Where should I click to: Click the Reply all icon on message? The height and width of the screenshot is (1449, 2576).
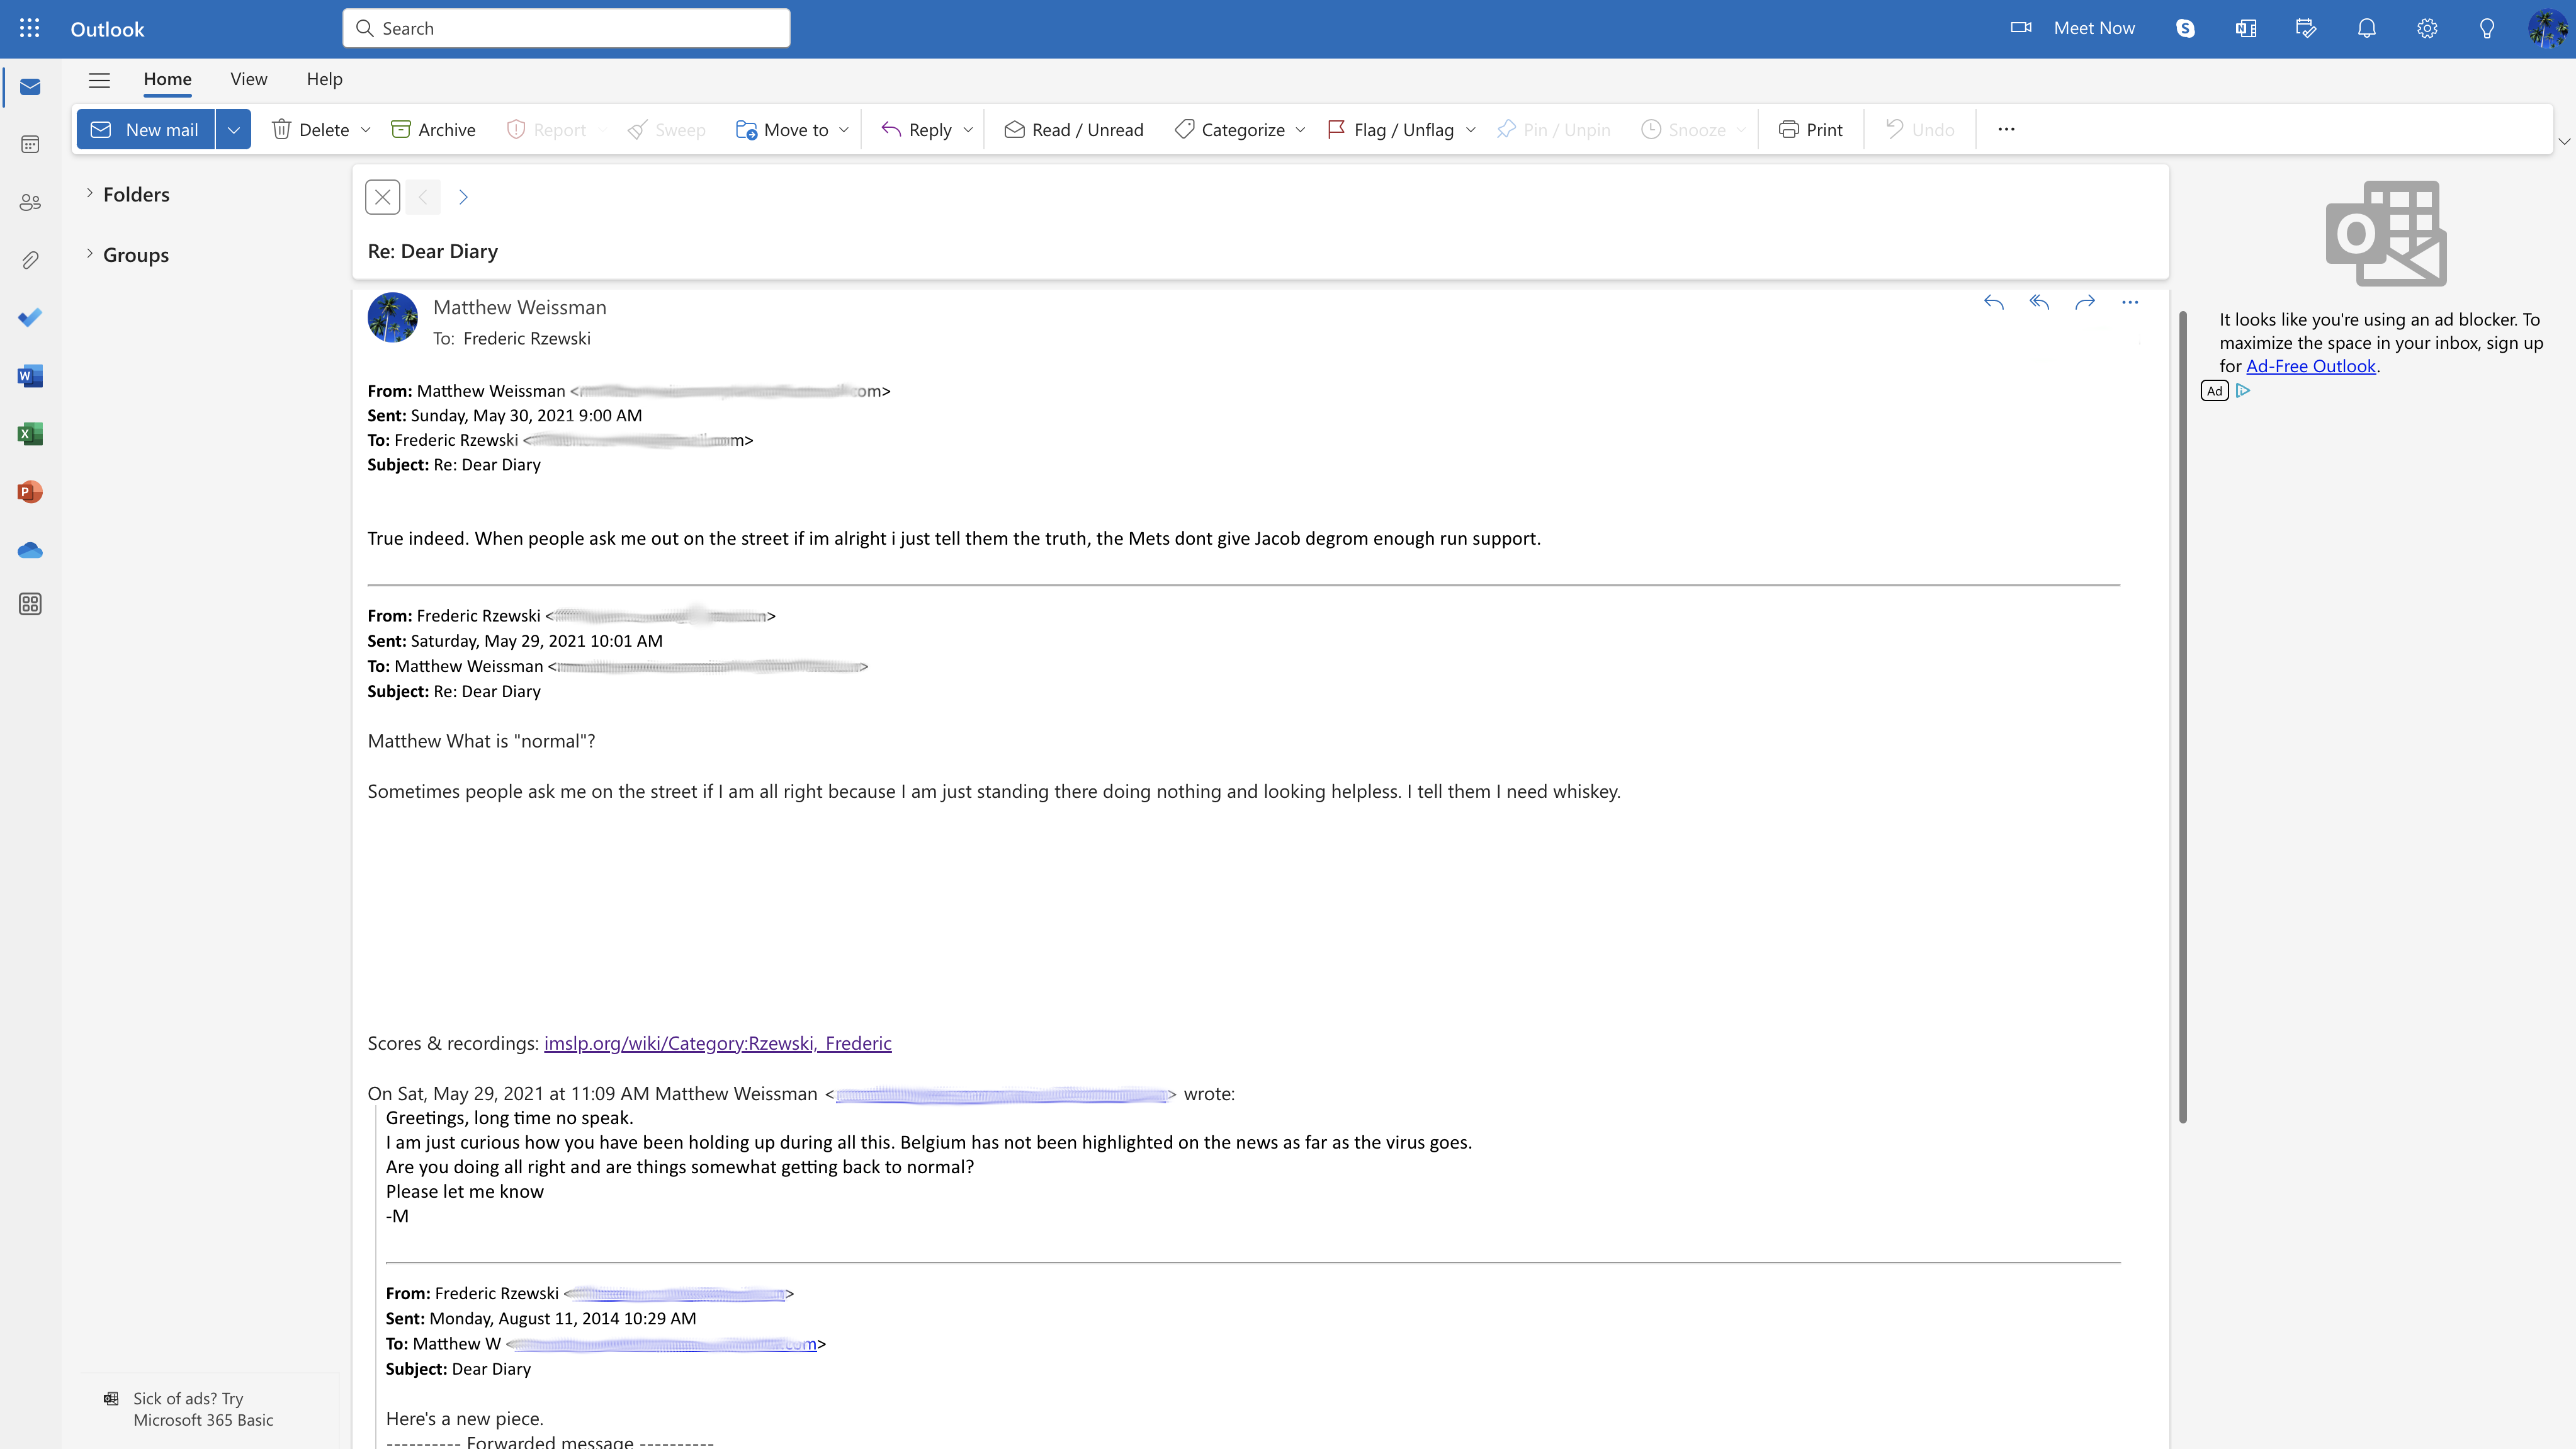2039,302
